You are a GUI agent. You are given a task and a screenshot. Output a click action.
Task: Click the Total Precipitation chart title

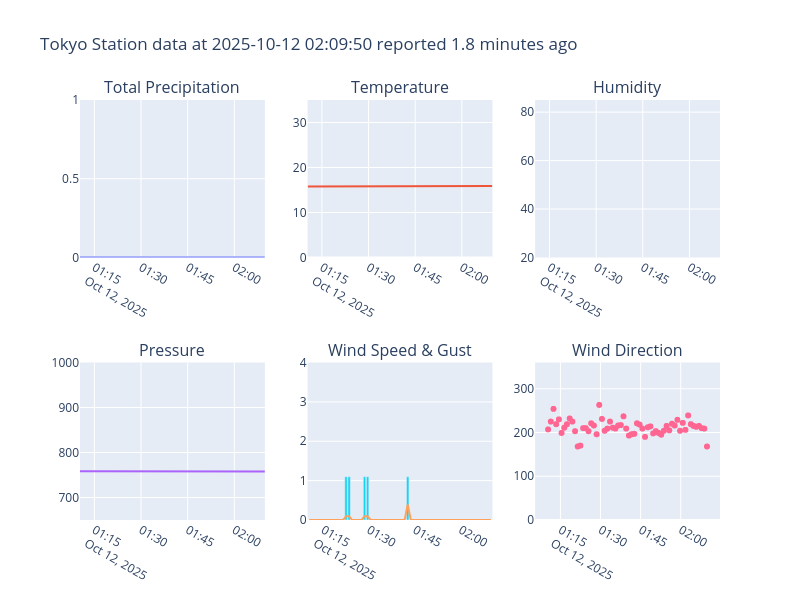coord(171,87)
